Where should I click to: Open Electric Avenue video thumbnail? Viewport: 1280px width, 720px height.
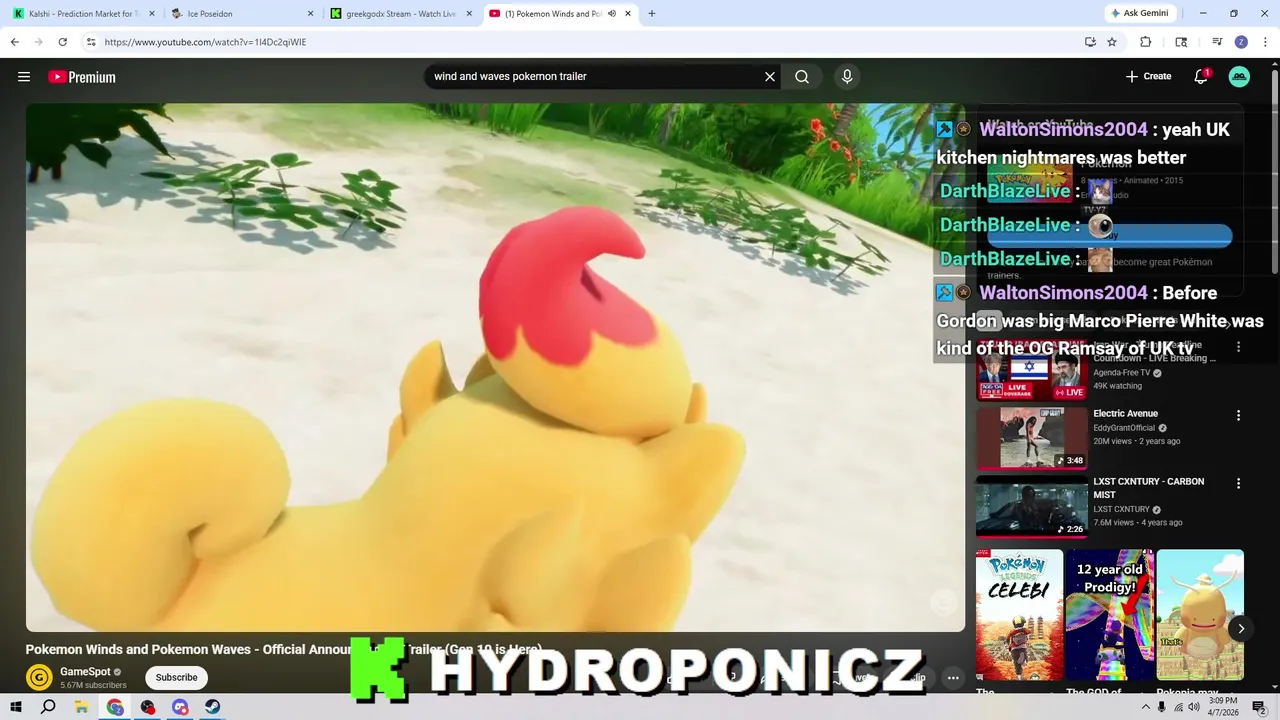[1032, 438]
